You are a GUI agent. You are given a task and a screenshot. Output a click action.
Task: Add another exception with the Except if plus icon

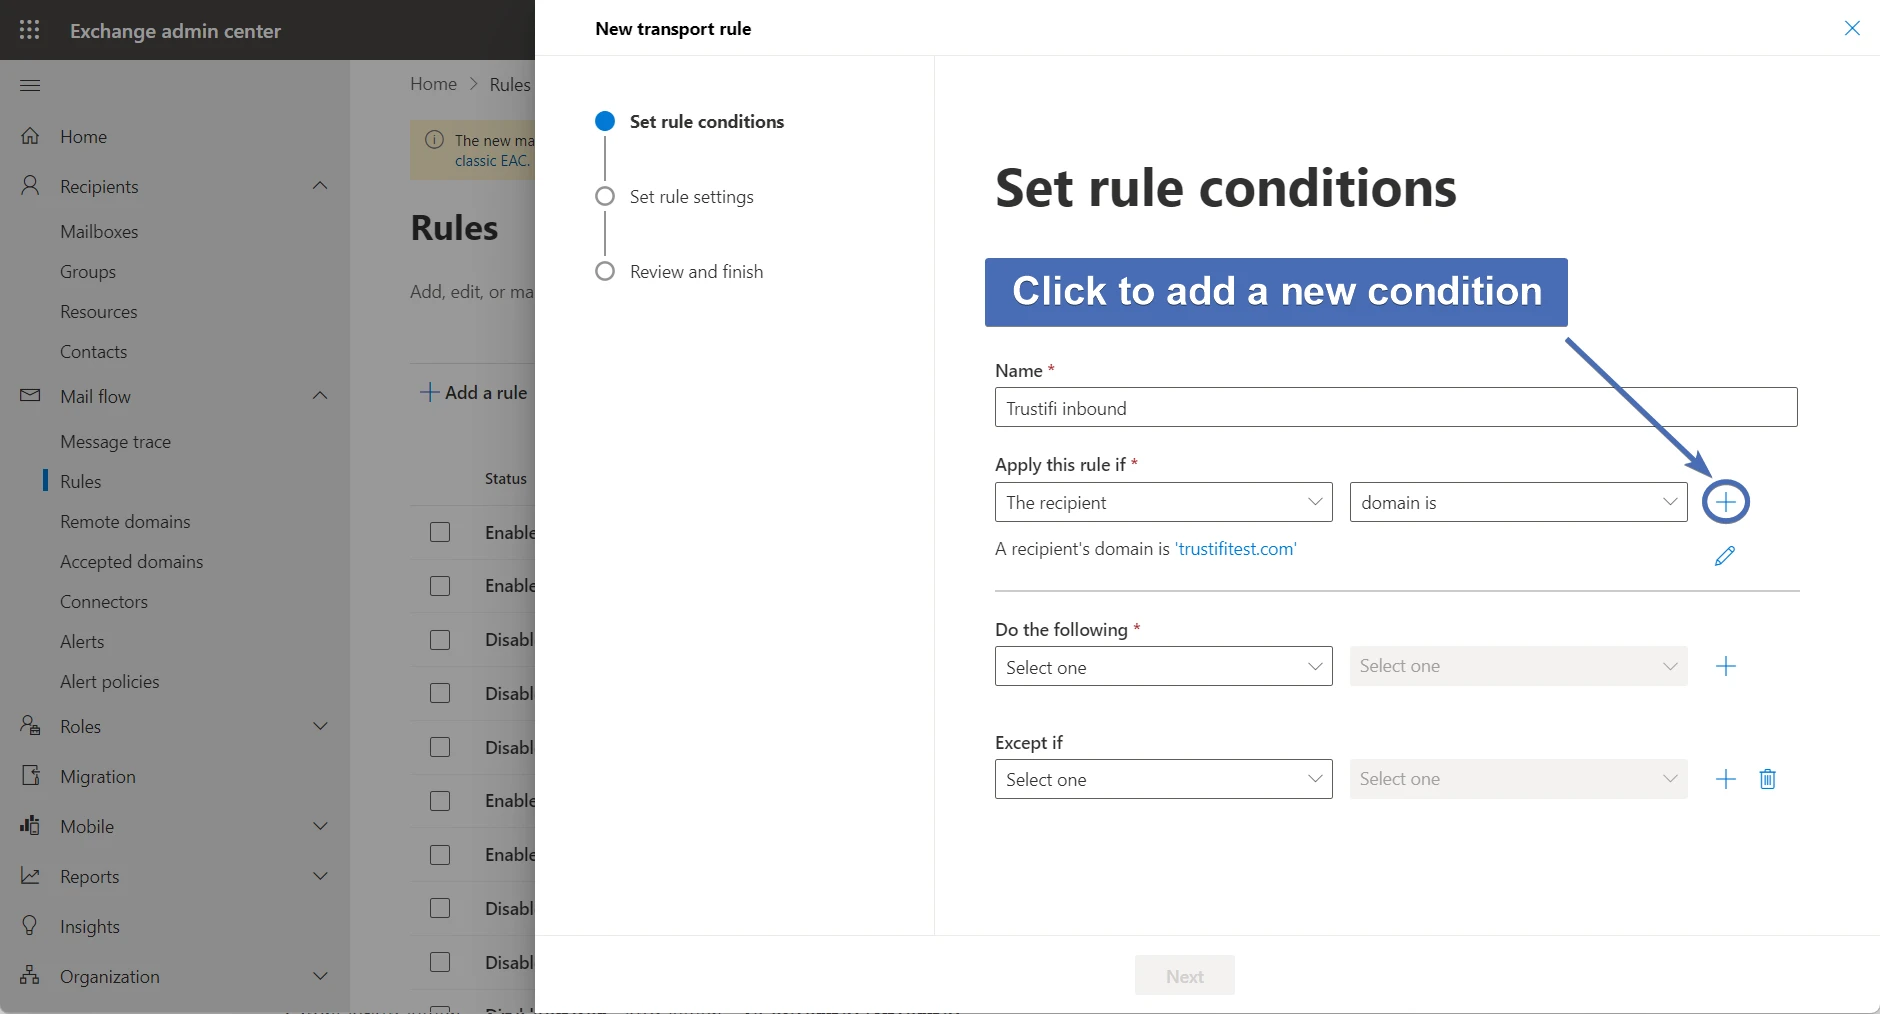1726,779
